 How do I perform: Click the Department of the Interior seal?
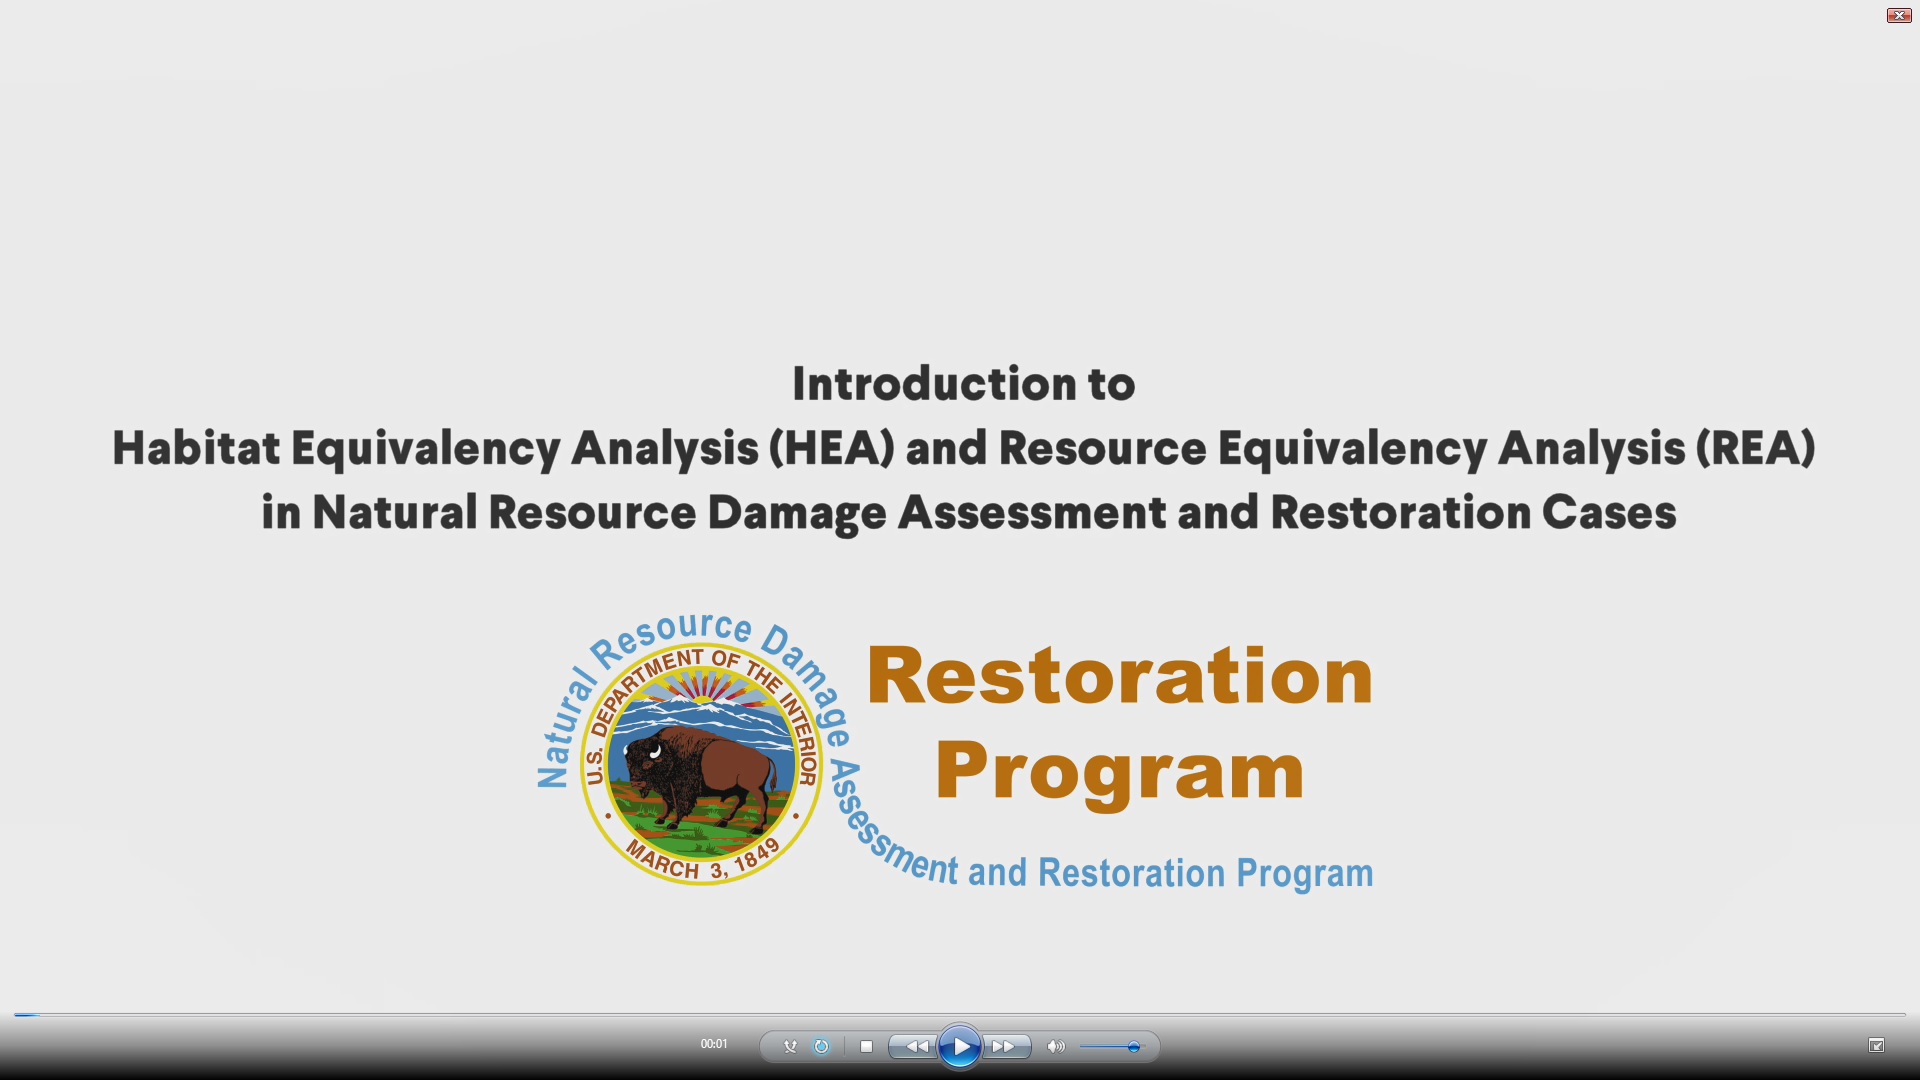pyautogui.click(x=702, y=765)
